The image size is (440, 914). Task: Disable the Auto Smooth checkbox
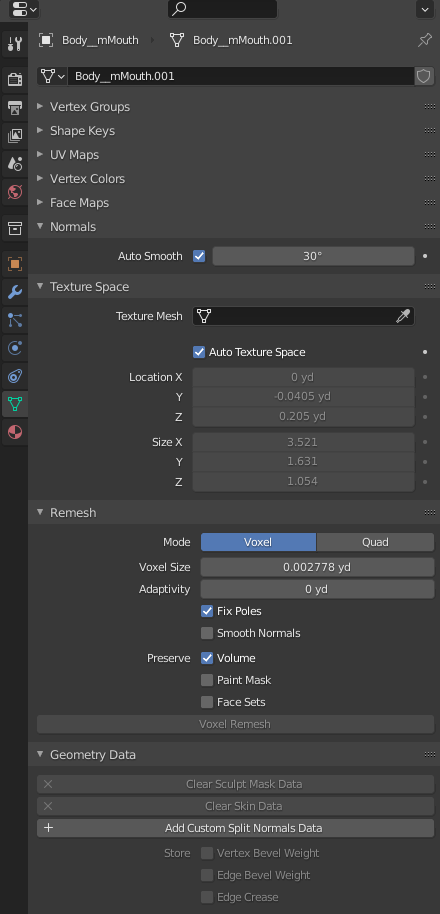pos(199,256)
